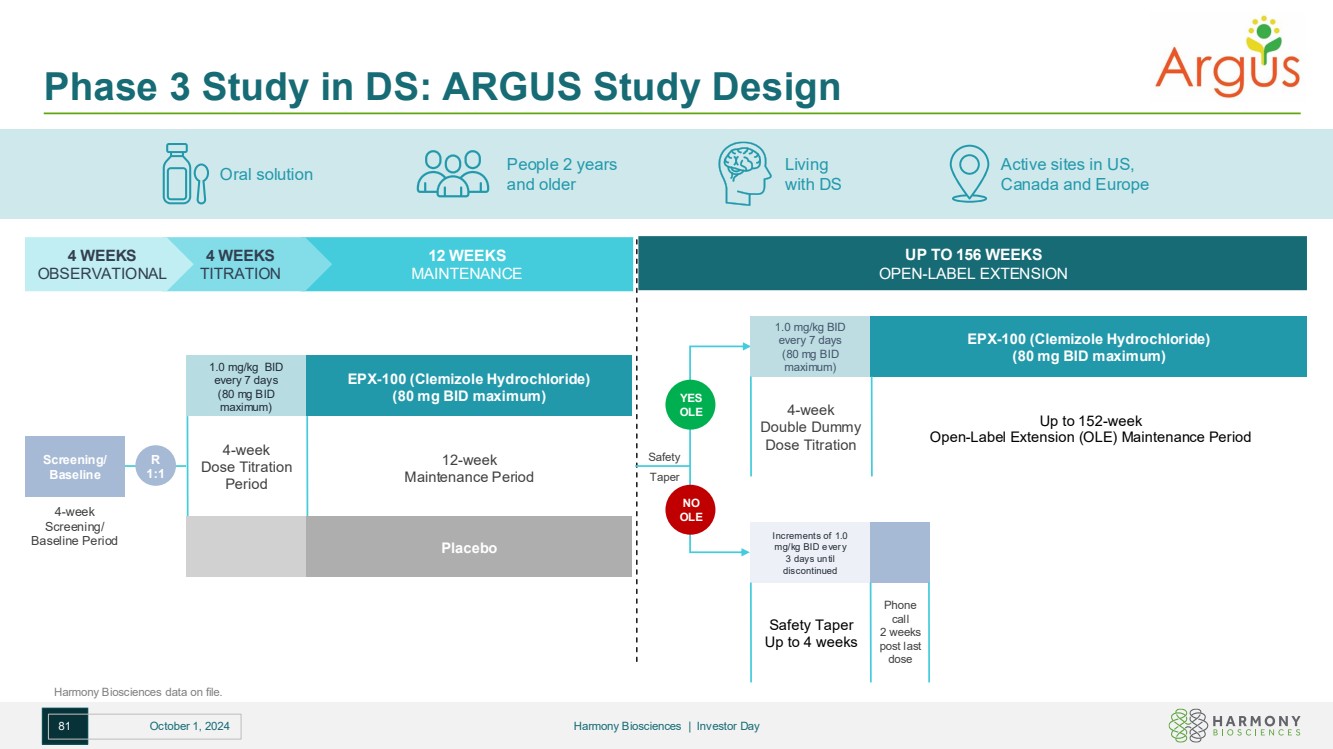Click the R 1:1 randomization circle

click(x=156, y=467)
